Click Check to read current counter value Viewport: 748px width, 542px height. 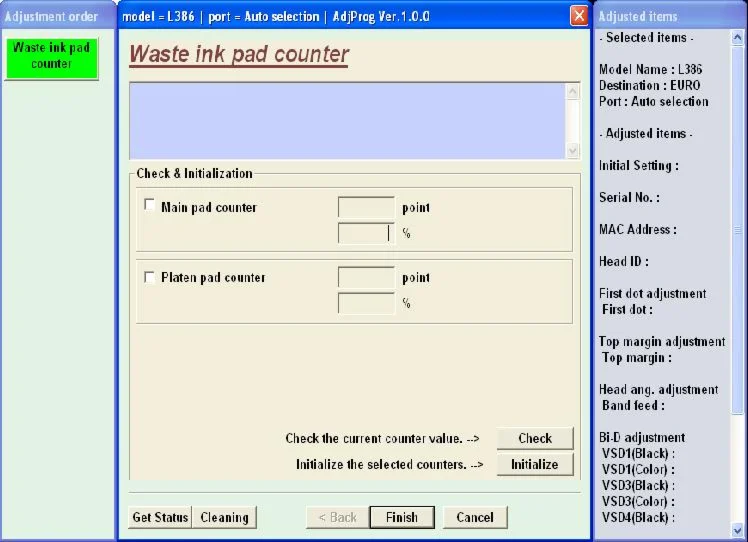click(x=535, y=438)
